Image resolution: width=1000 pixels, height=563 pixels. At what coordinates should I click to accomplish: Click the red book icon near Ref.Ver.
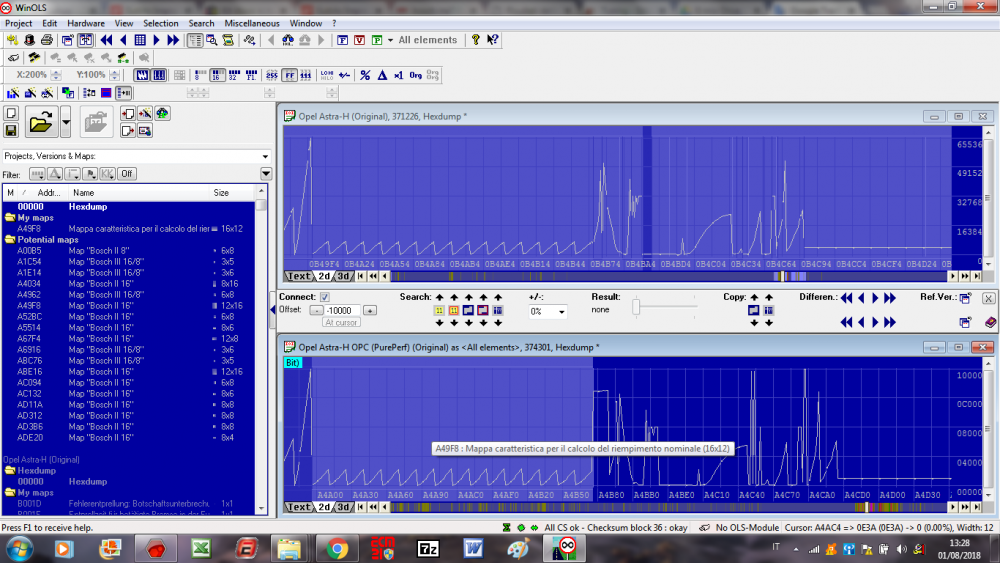(x=990, y=323)
